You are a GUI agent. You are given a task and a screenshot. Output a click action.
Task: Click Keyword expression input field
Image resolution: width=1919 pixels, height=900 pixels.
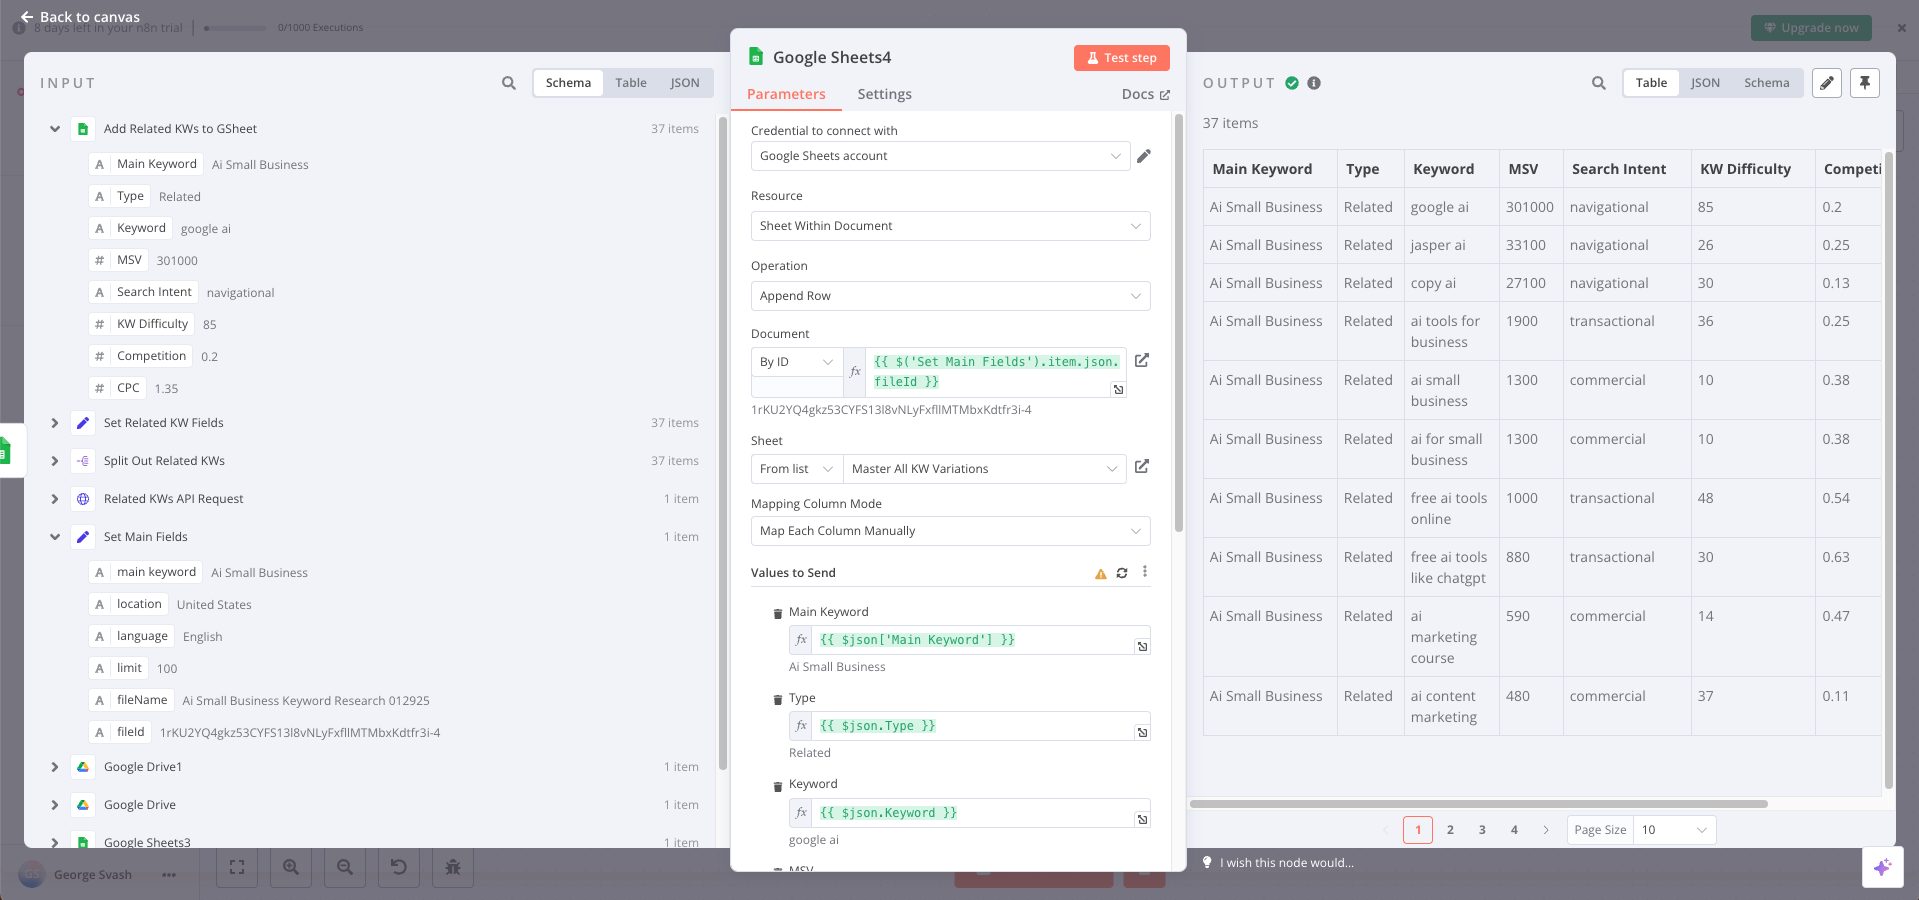(971, 813)
